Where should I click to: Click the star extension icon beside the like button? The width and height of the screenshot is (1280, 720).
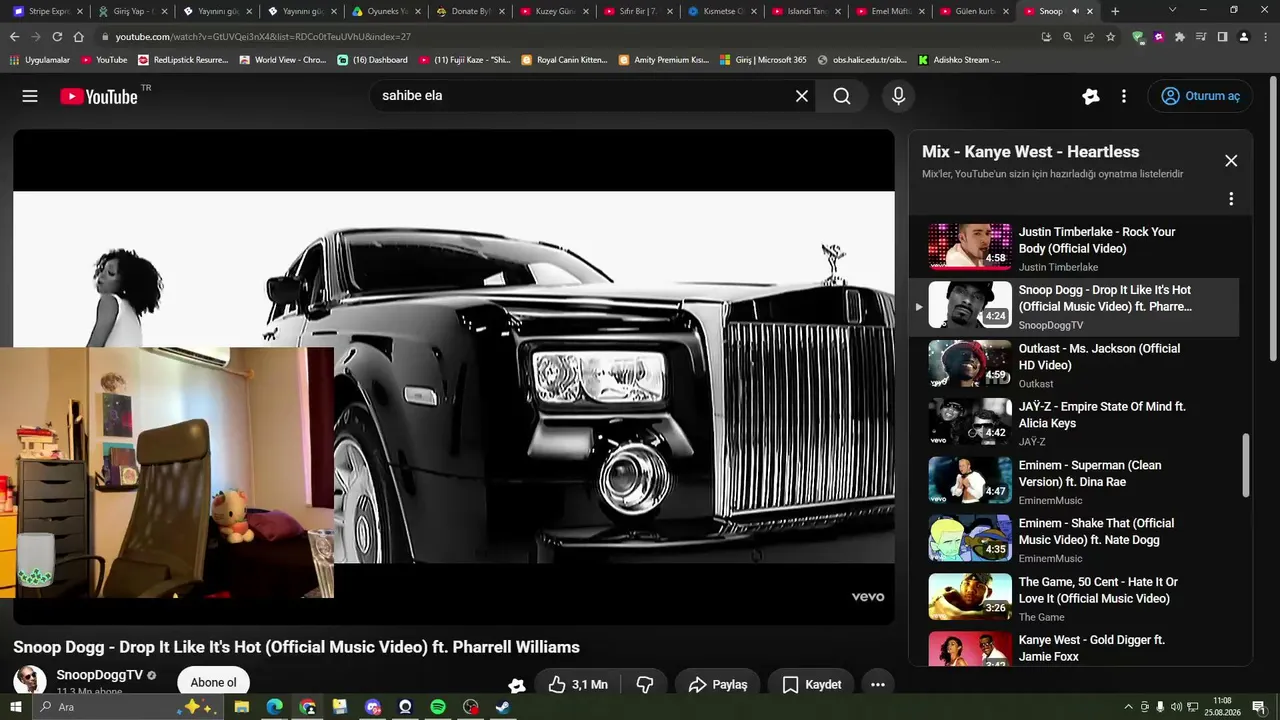(x=517, y=685)
